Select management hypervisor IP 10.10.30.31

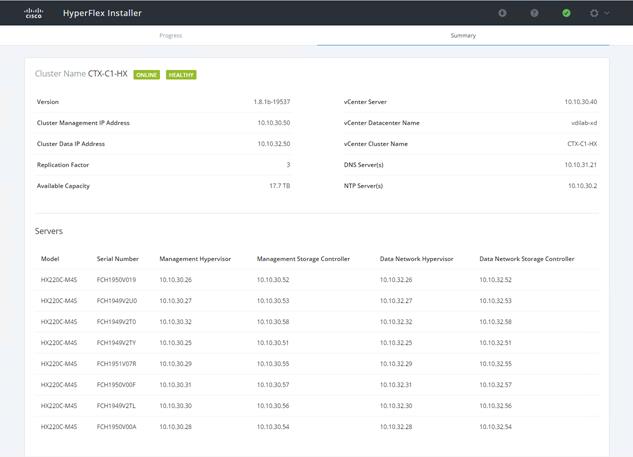tap(175, 385)
